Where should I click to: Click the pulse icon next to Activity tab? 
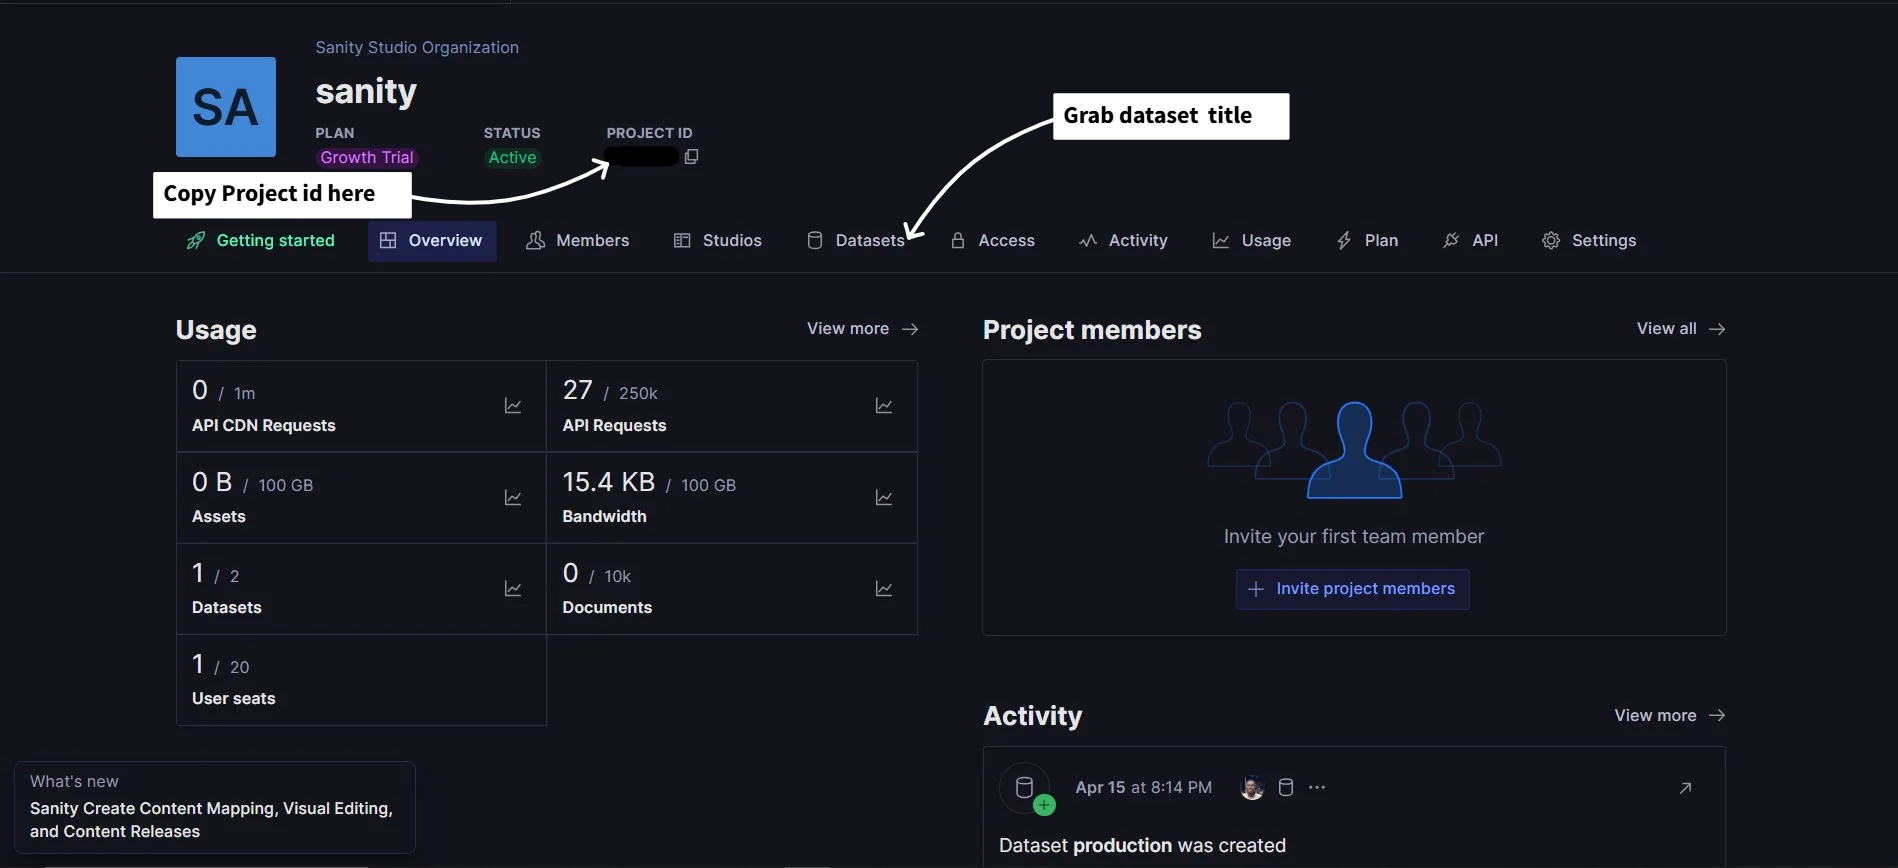pos(1088,241)
